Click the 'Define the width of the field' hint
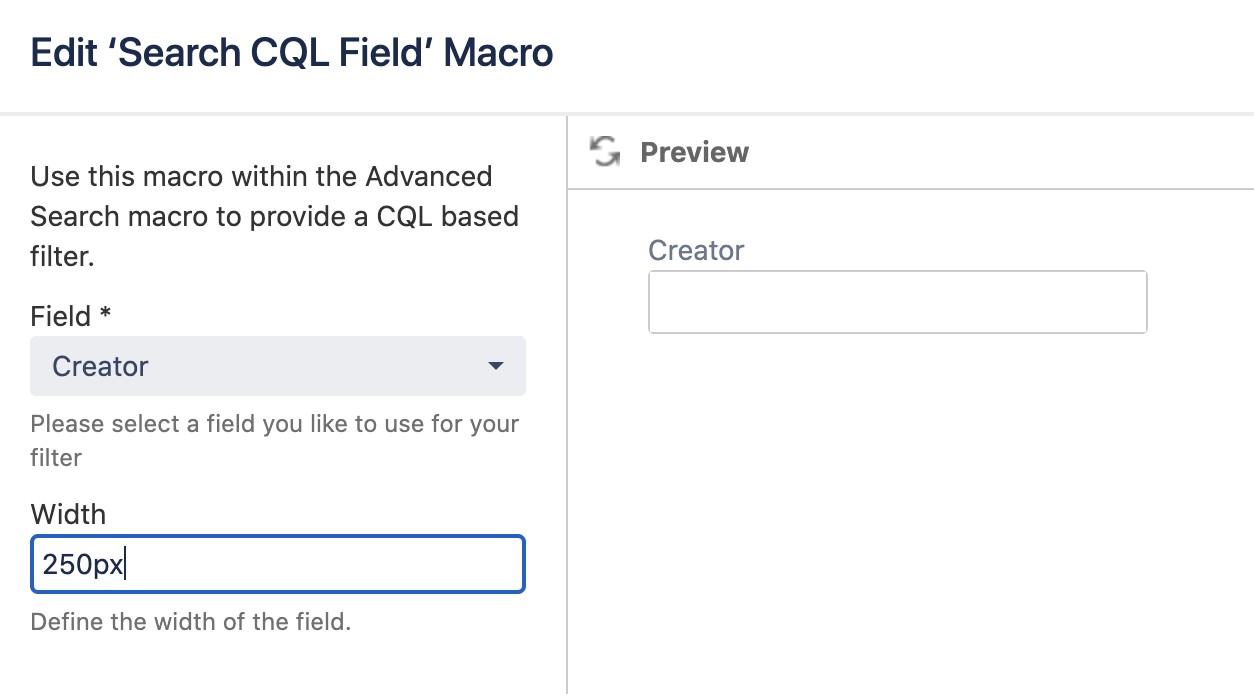Image resolution: width=1254 pixels, height=694 pixels. (x=191, y=621)
